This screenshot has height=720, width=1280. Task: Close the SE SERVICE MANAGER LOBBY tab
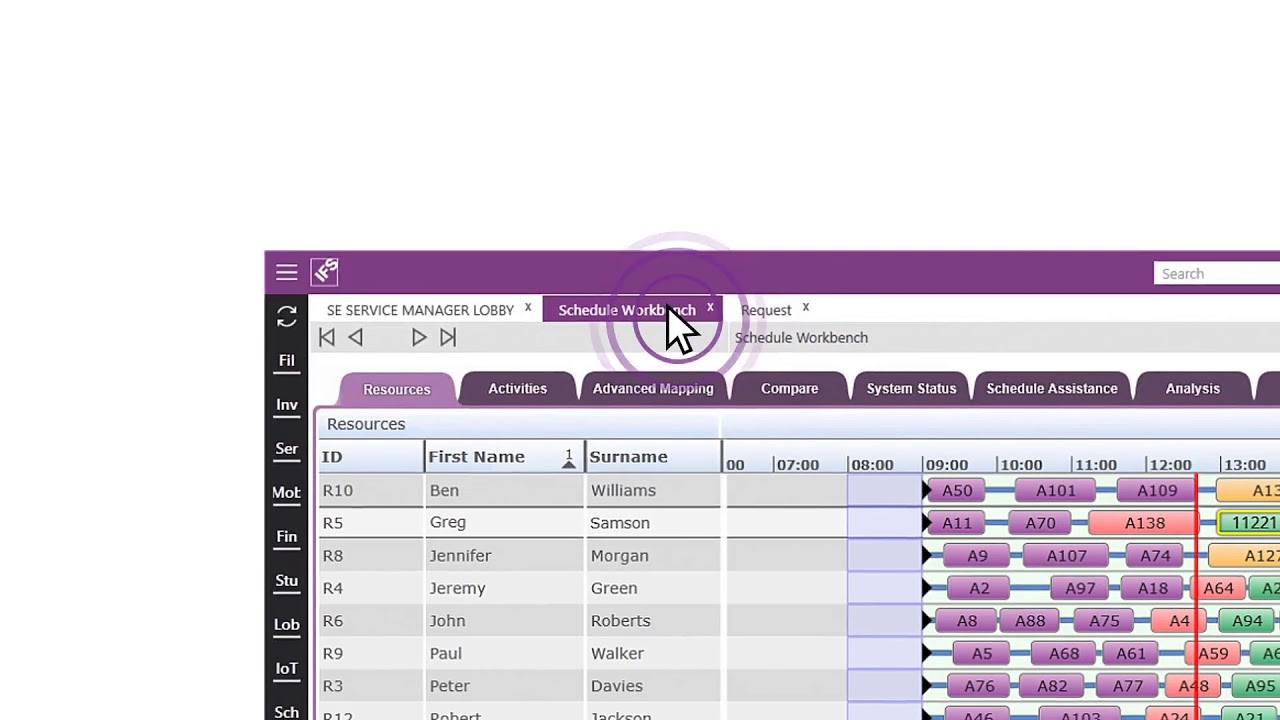point(528,308)
